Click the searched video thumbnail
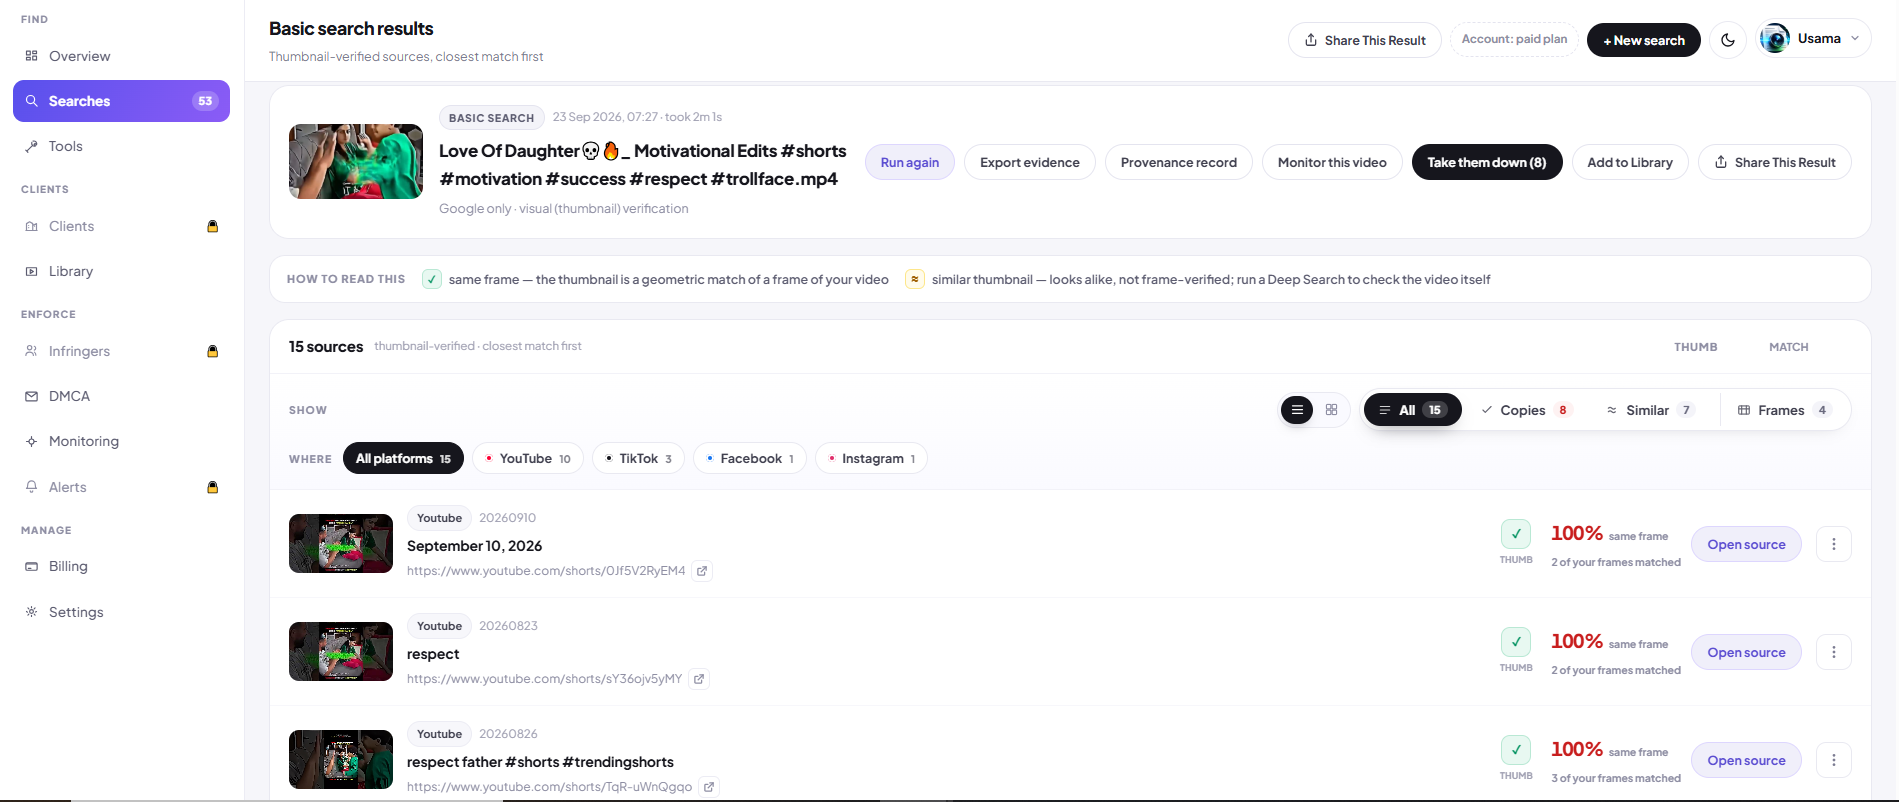Screen dimensions: 1899x802 [x=356, y=162]
